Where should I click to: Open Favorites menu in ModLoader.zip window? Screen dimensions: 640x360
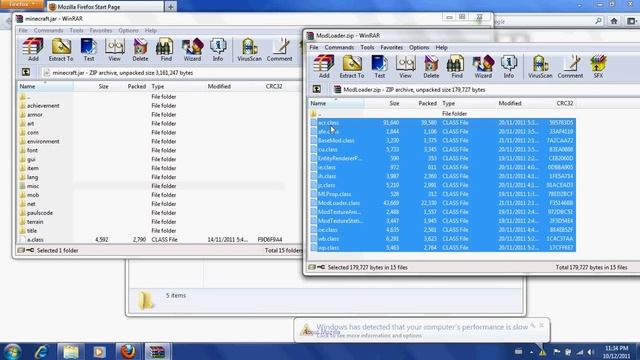click(x=391, y=47)
